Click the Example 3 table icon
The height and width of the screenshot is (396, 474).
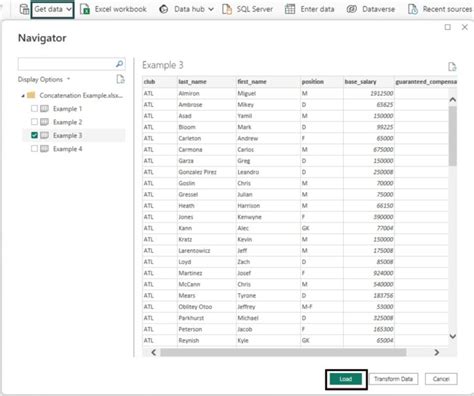tap(44, 135)
